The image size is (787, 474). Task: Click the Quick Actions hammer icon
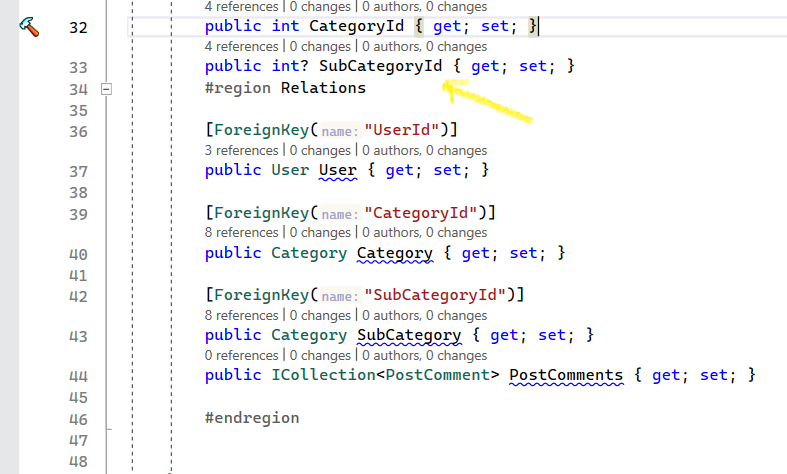(30, 27)
